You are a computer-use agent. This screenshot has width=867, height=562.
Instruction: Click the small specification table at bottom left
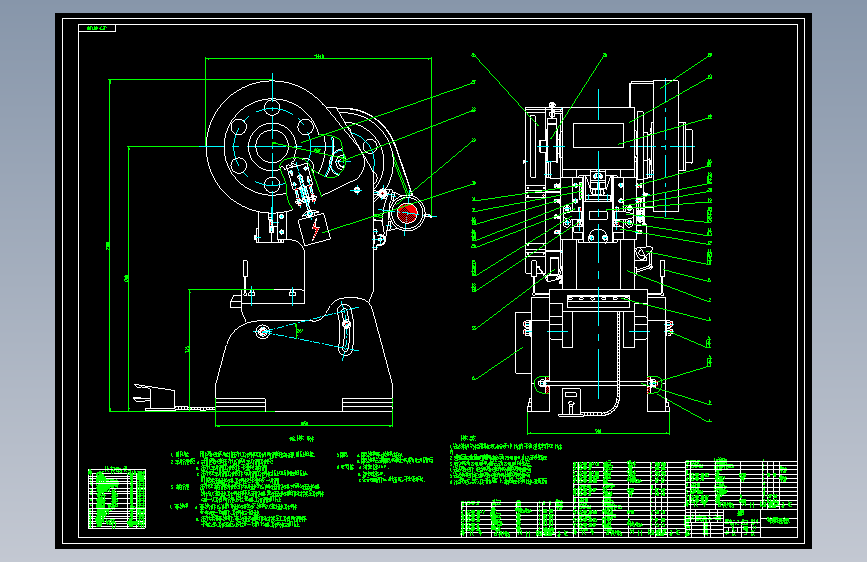coord(117,499)
